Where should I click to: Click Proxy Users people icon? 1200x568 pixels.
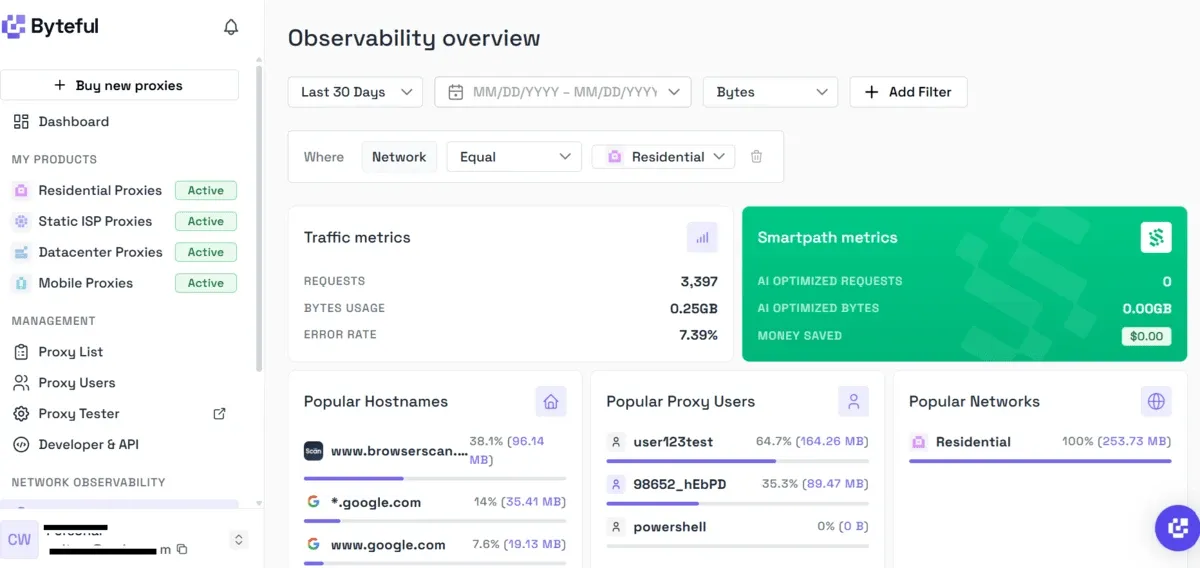[x=21, y=383]
